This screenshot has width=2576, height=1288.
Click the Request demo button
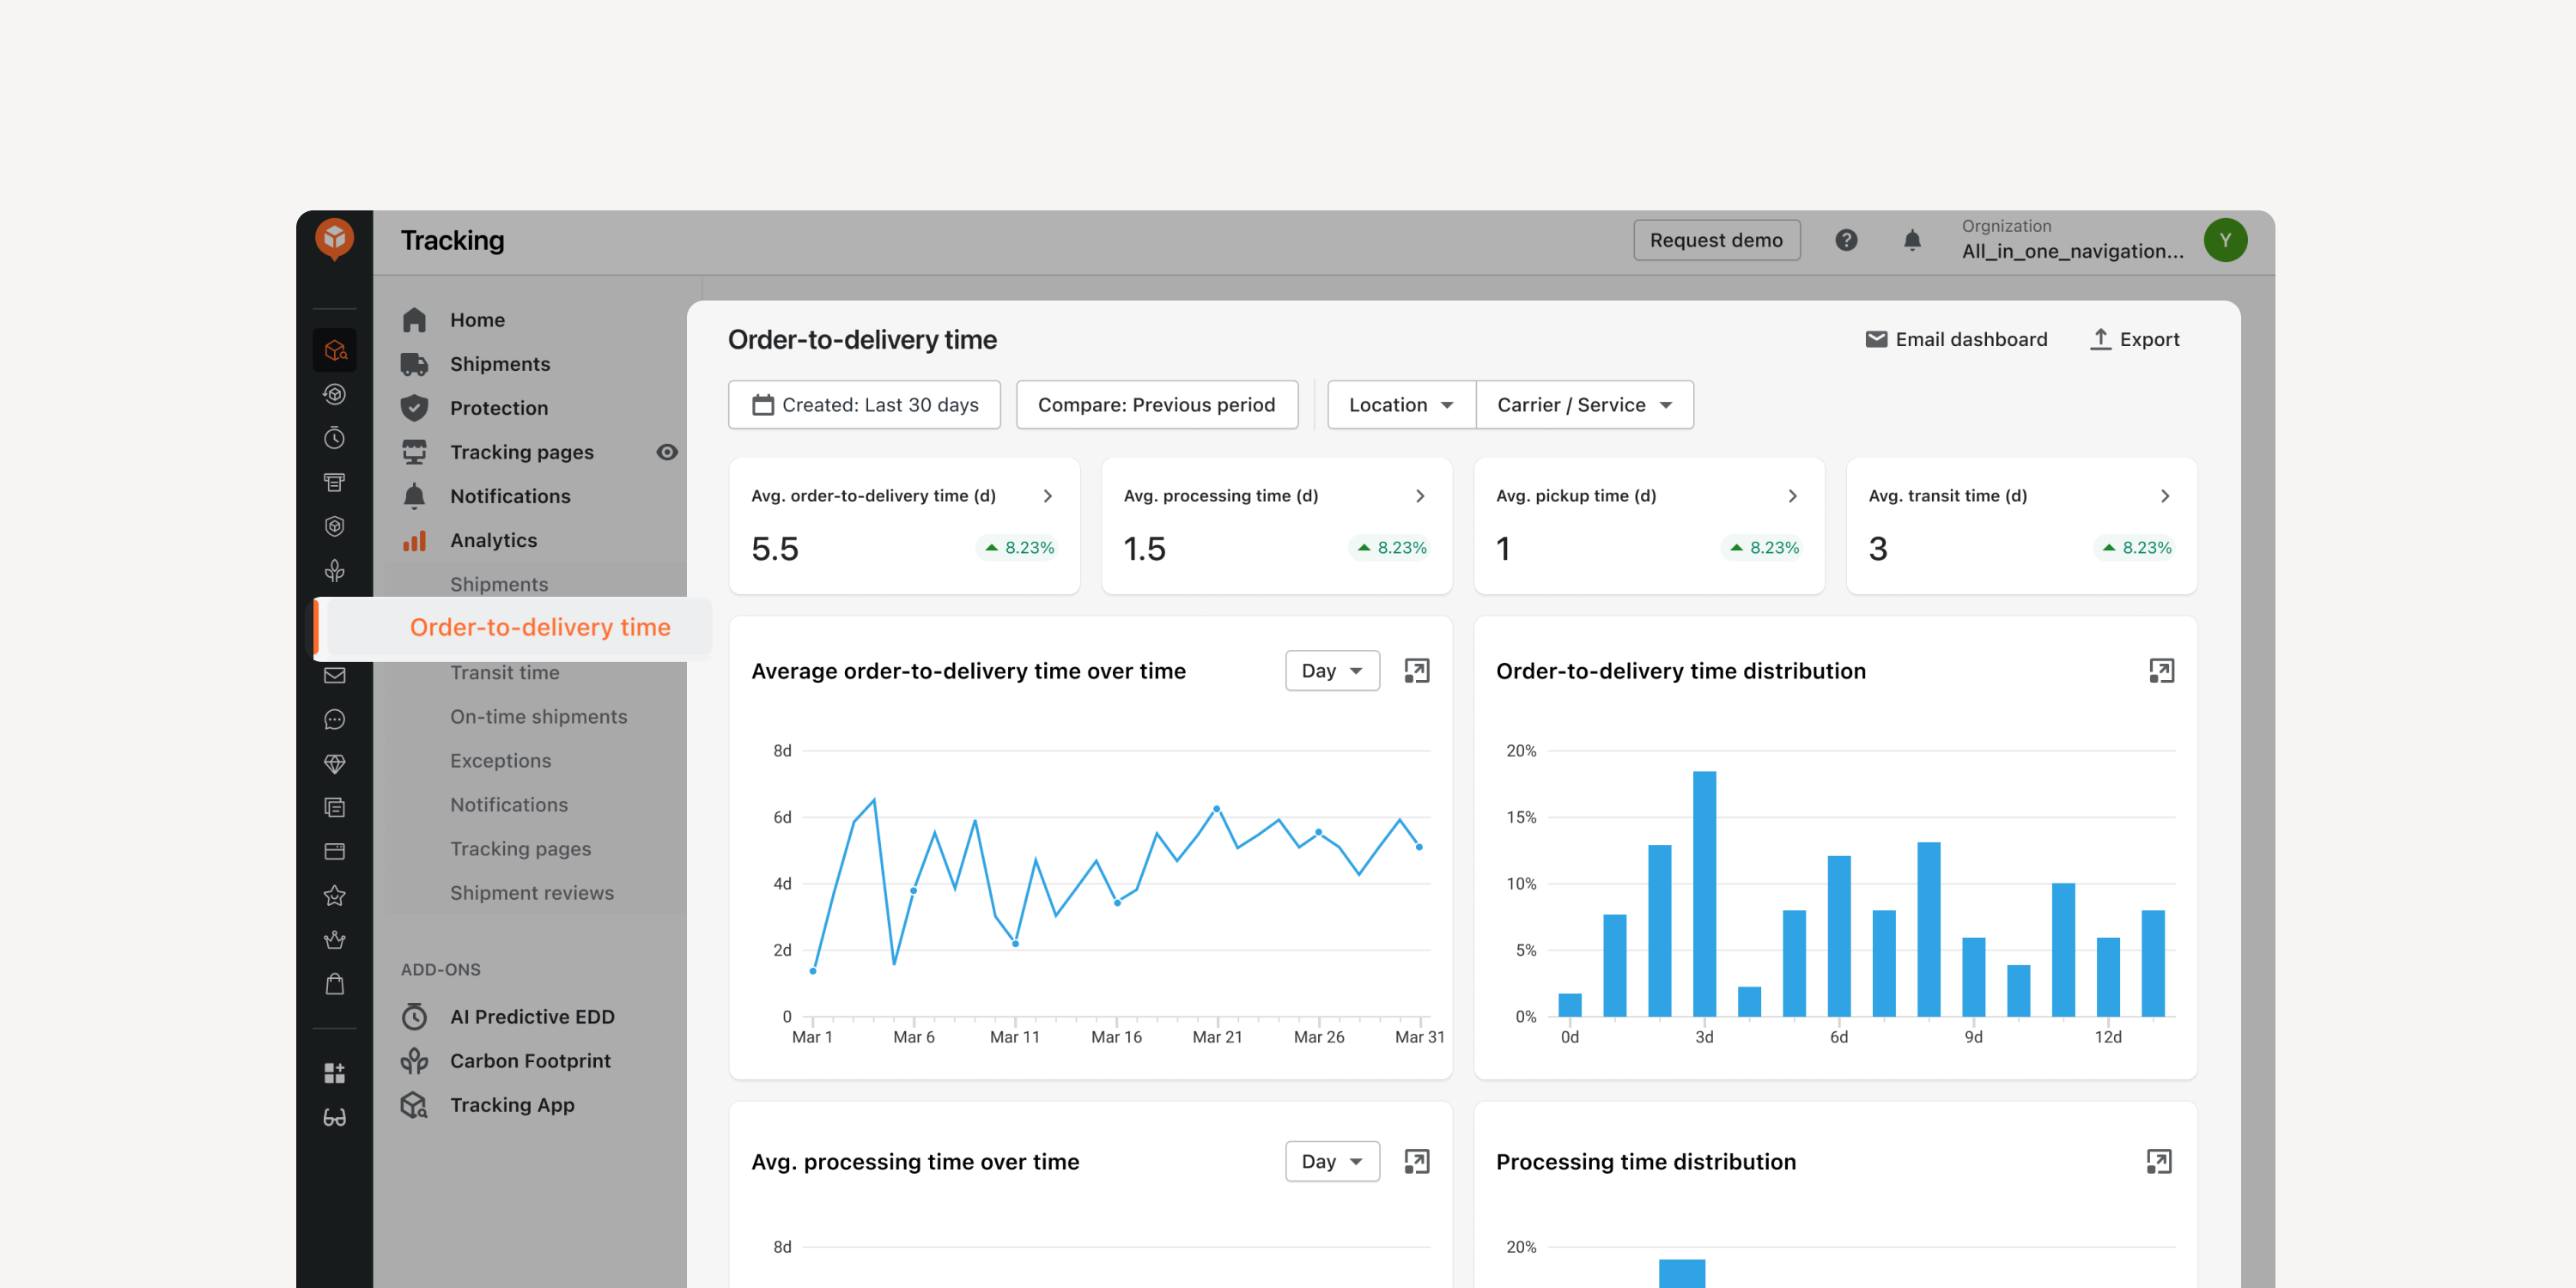tap(1716, 240)
